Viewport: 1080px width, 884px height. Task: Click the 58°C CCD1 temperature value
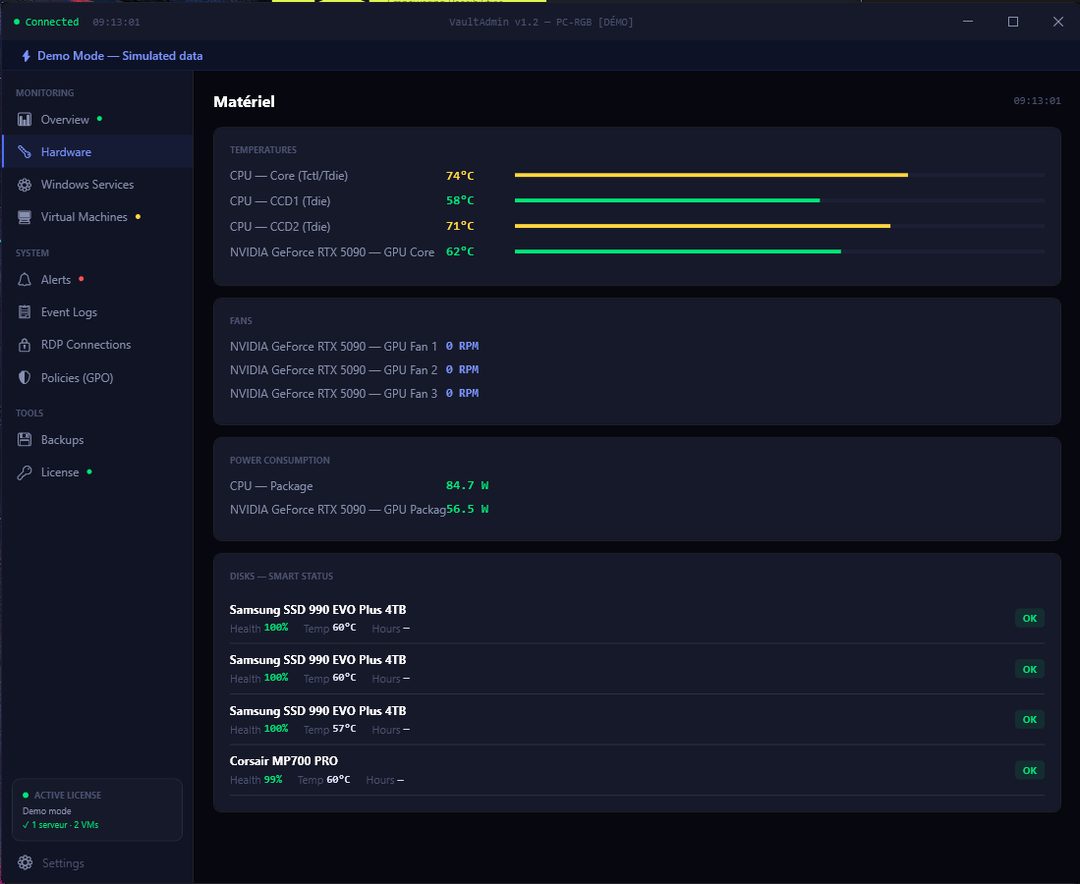(459, 201)
